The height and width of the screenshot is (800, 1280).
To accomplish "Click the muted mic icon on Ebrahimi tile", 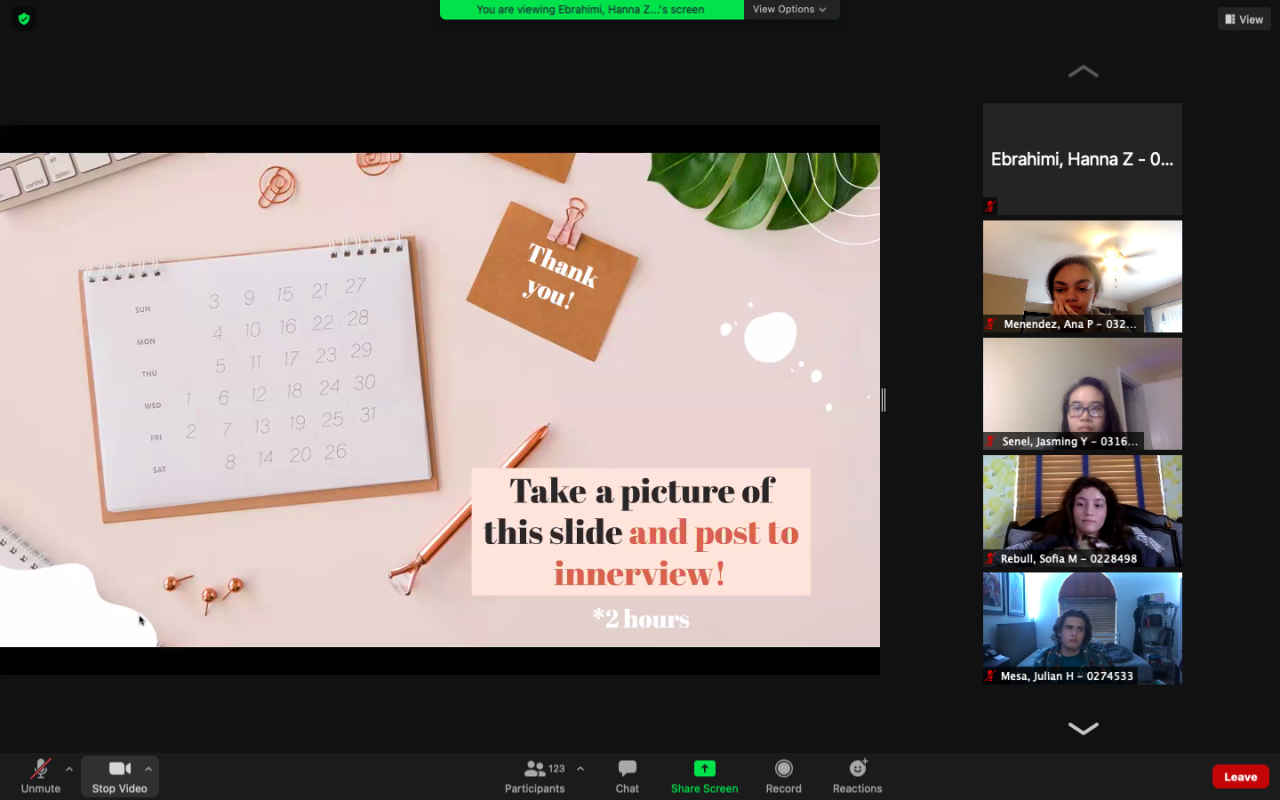I will point(991,207).
